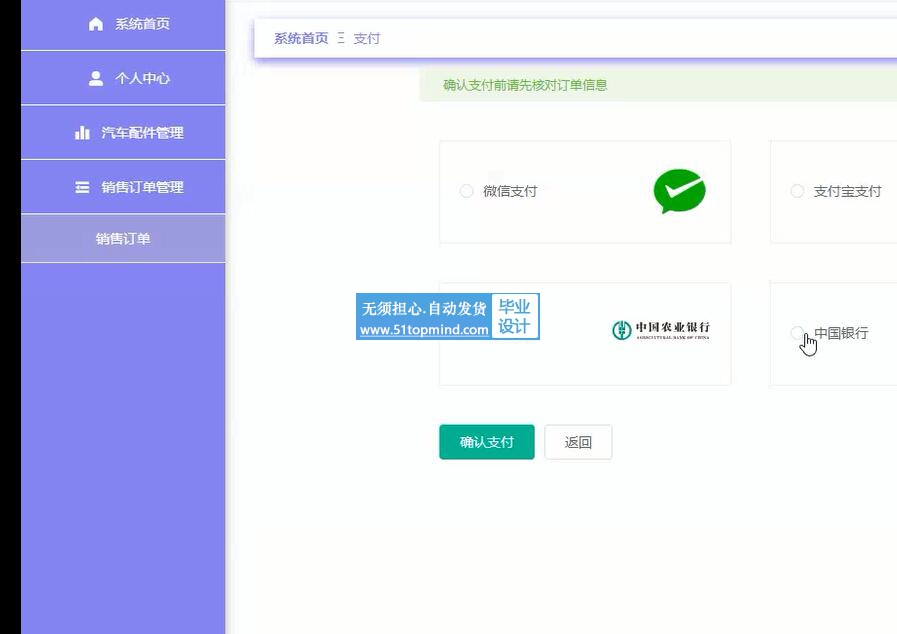This screenshot has height=634, width=897.
Task: Click the Agricultural Bank of China logo
Action: (x=661, y=330)
